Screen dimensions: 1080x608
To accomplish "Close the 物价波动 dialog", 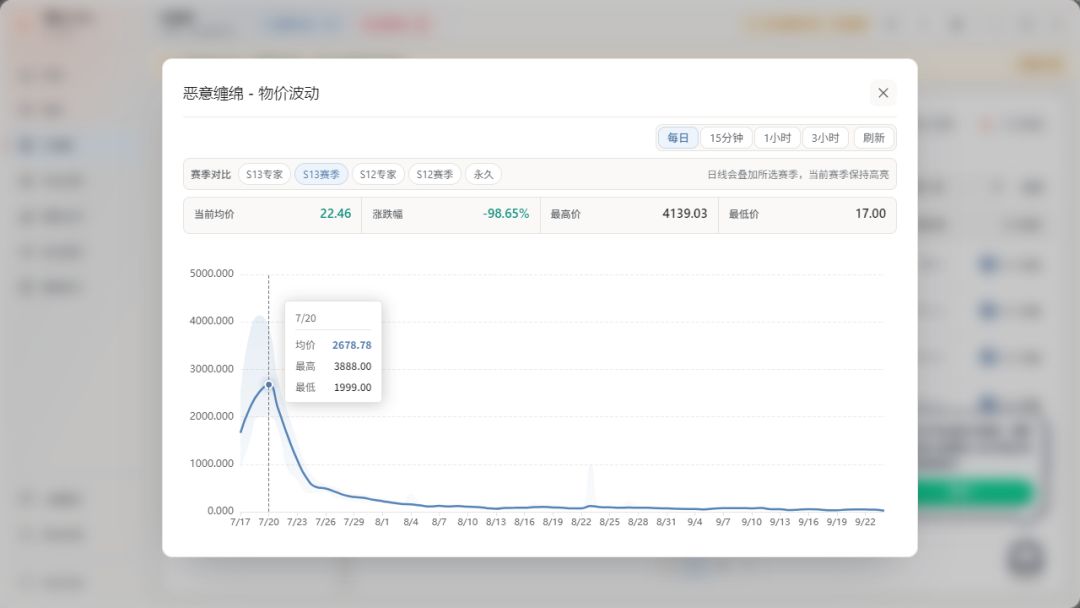I will (x=882, y=93).
